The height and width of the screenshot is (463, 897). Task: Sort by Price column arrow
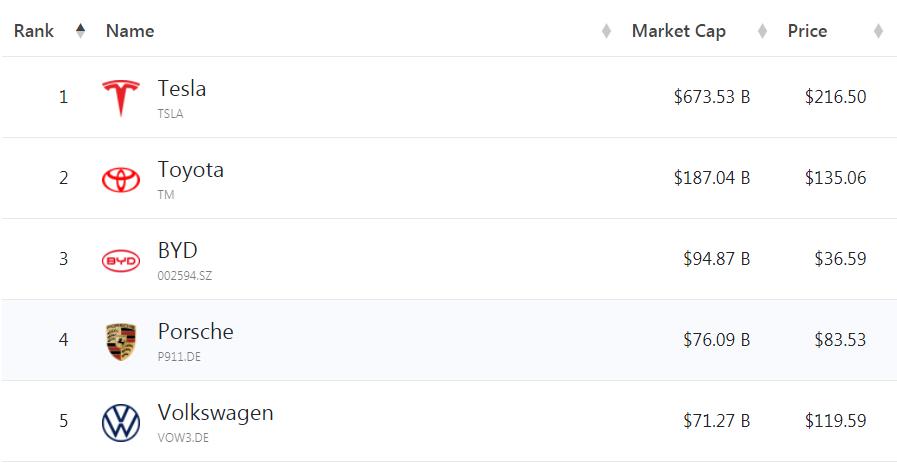tap(878, 32)
